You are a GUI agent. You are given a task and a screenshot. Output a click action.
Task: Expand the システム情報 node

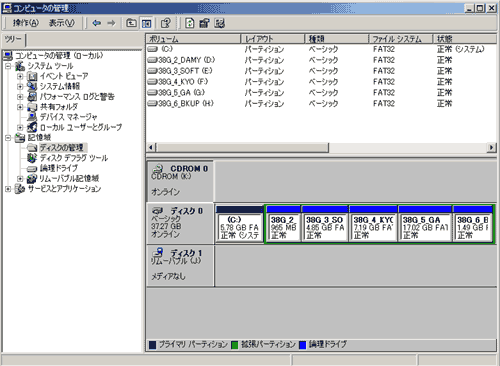point(20,86)
